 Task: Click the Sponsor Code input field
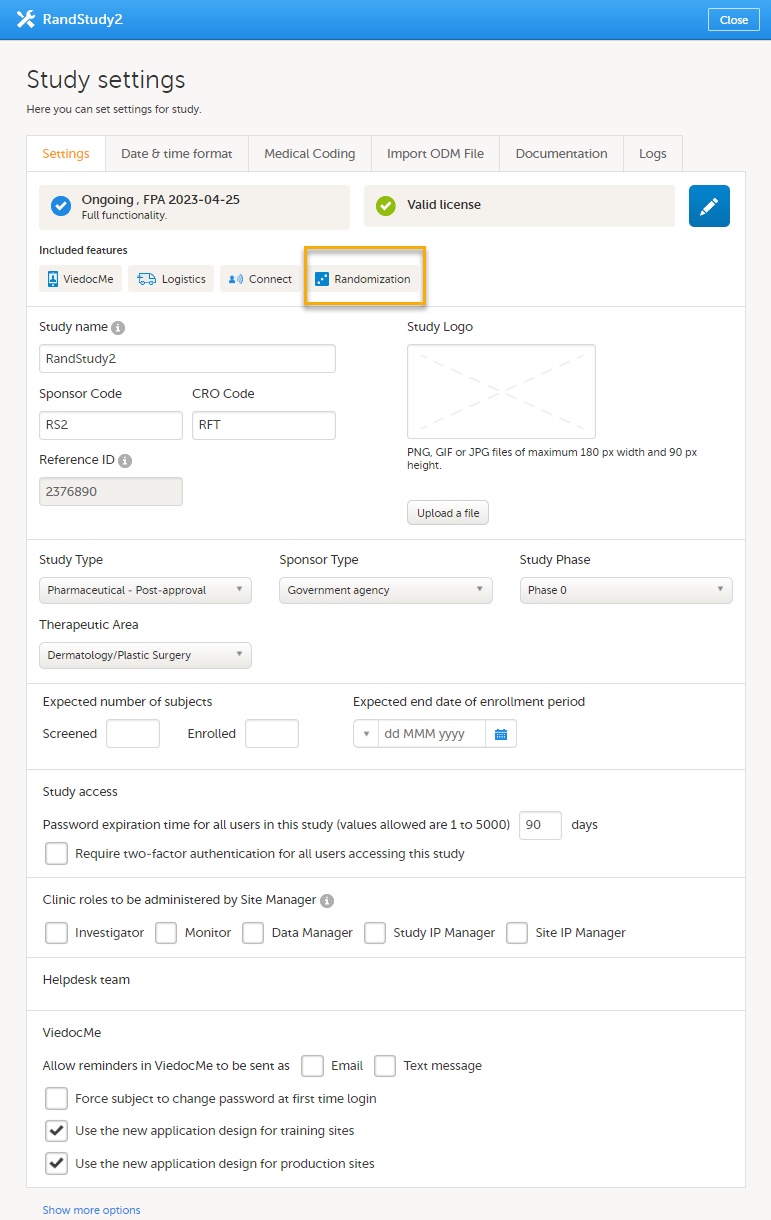pyautogui.click(x=110, y=425)
